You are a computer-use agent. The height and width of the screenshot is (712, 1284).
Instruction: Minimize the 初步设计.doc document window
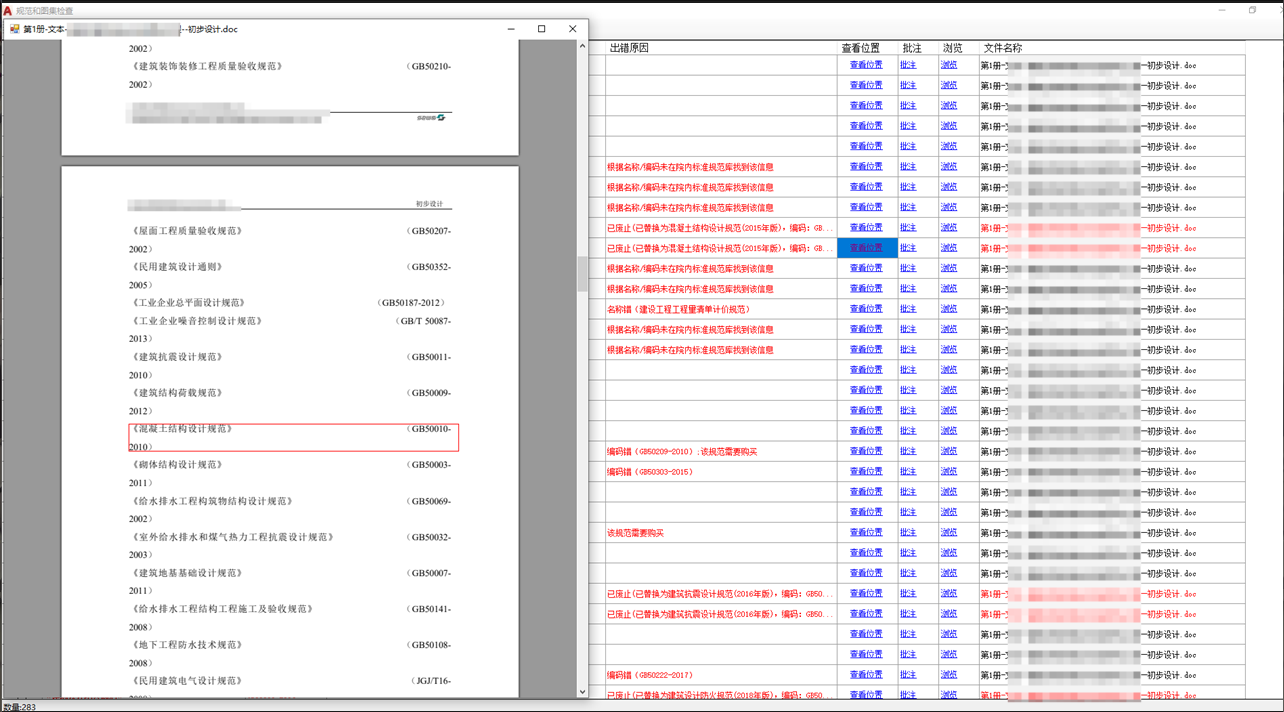(511, 29)
